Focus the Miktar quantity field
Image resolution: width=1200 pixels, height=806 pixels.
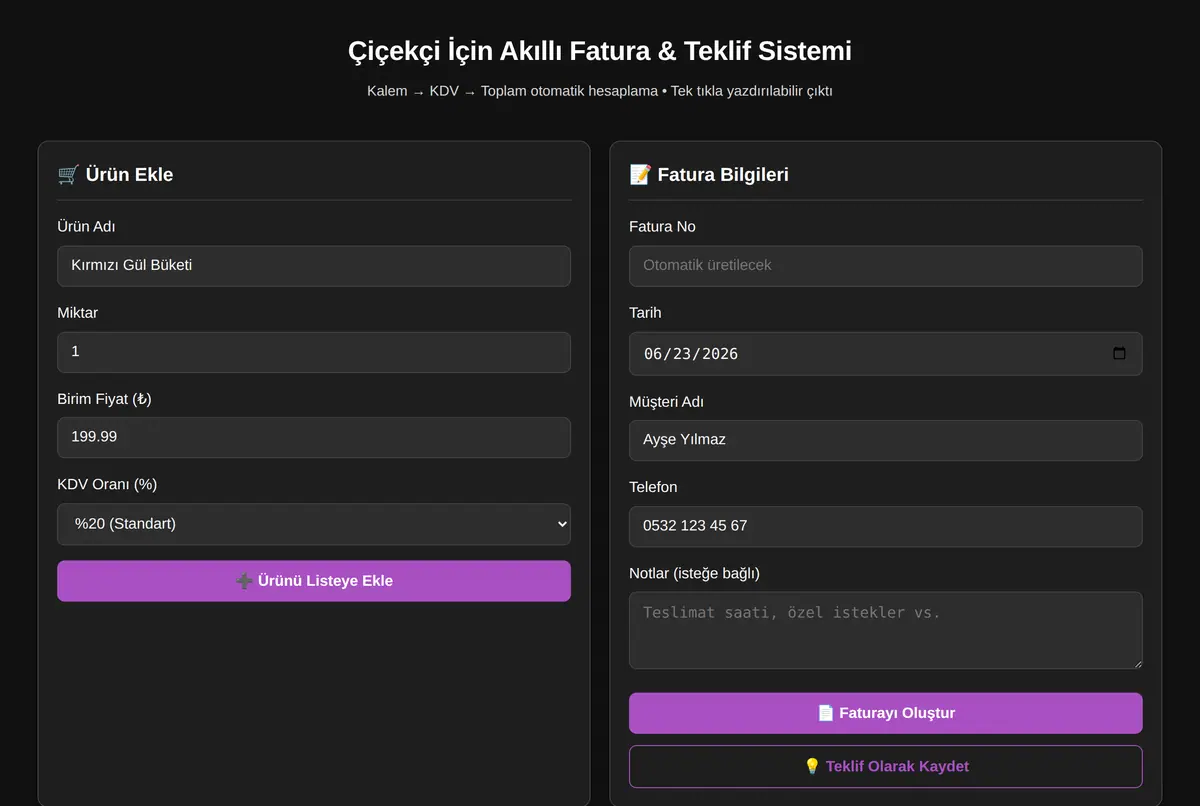pyautogui.click(x=314, y=352)
